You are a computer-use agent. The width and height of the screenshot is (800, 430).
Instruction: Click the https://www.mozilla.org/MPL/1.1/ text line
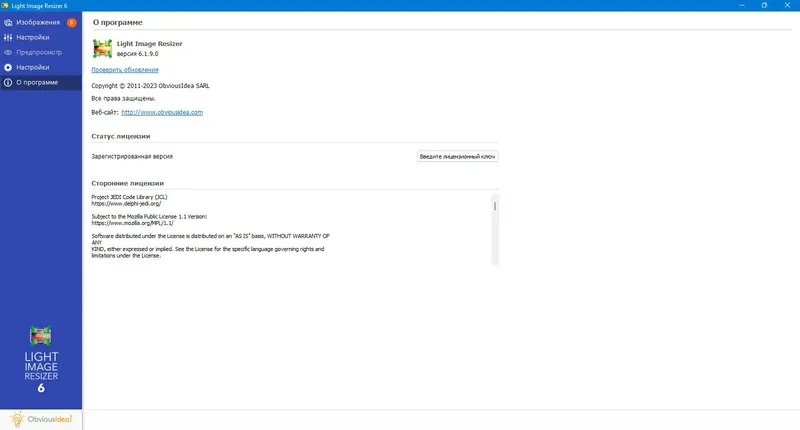[x=133, y=223]
